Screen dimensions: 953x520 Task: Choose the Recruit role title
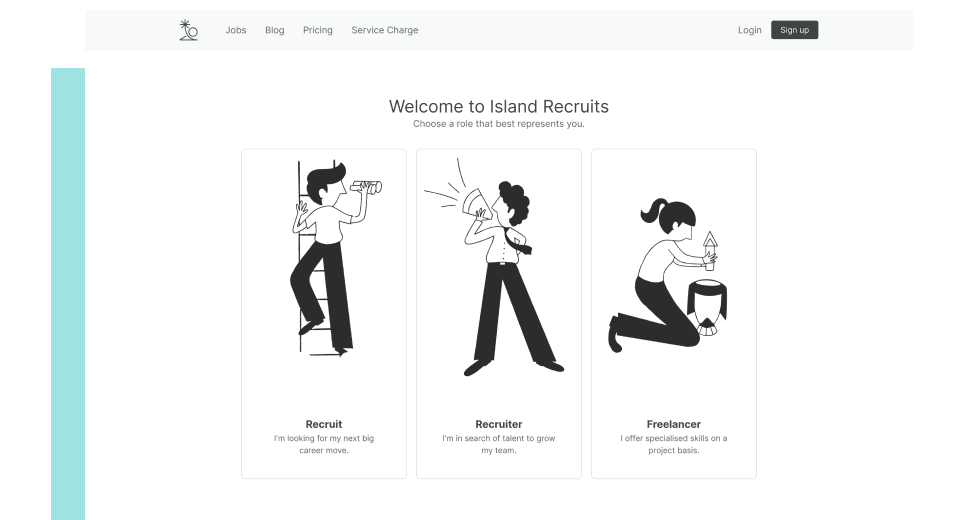click(x=324, y=424)
